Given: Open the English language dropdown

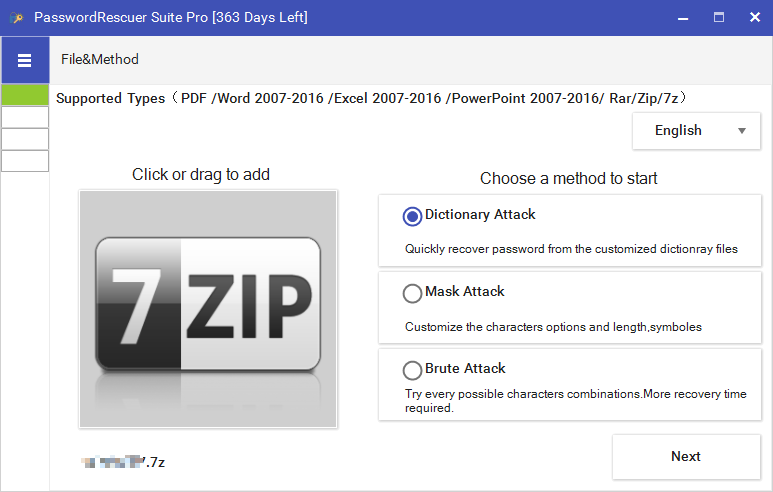Looking at the screenshot, I should tap(696, 131).
